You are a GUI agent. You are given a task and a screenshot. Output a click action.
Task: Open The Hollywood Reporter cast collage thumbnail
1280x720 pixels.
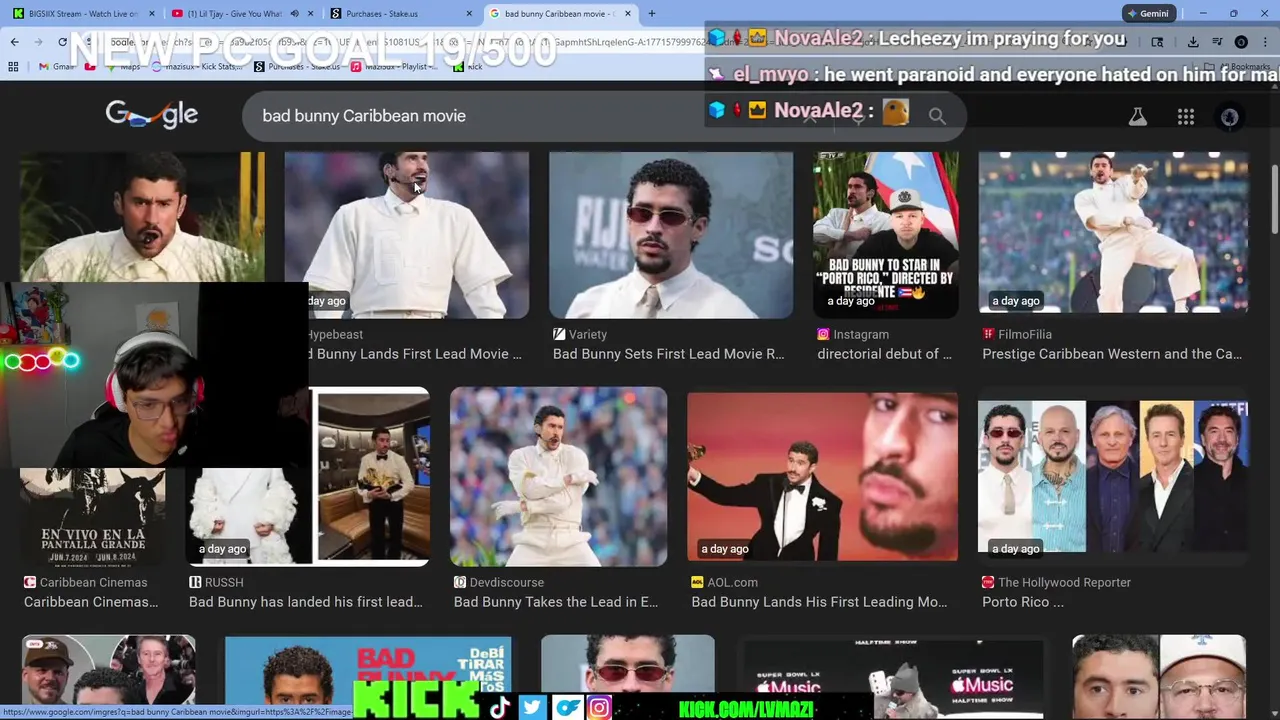coord(1113,476)
